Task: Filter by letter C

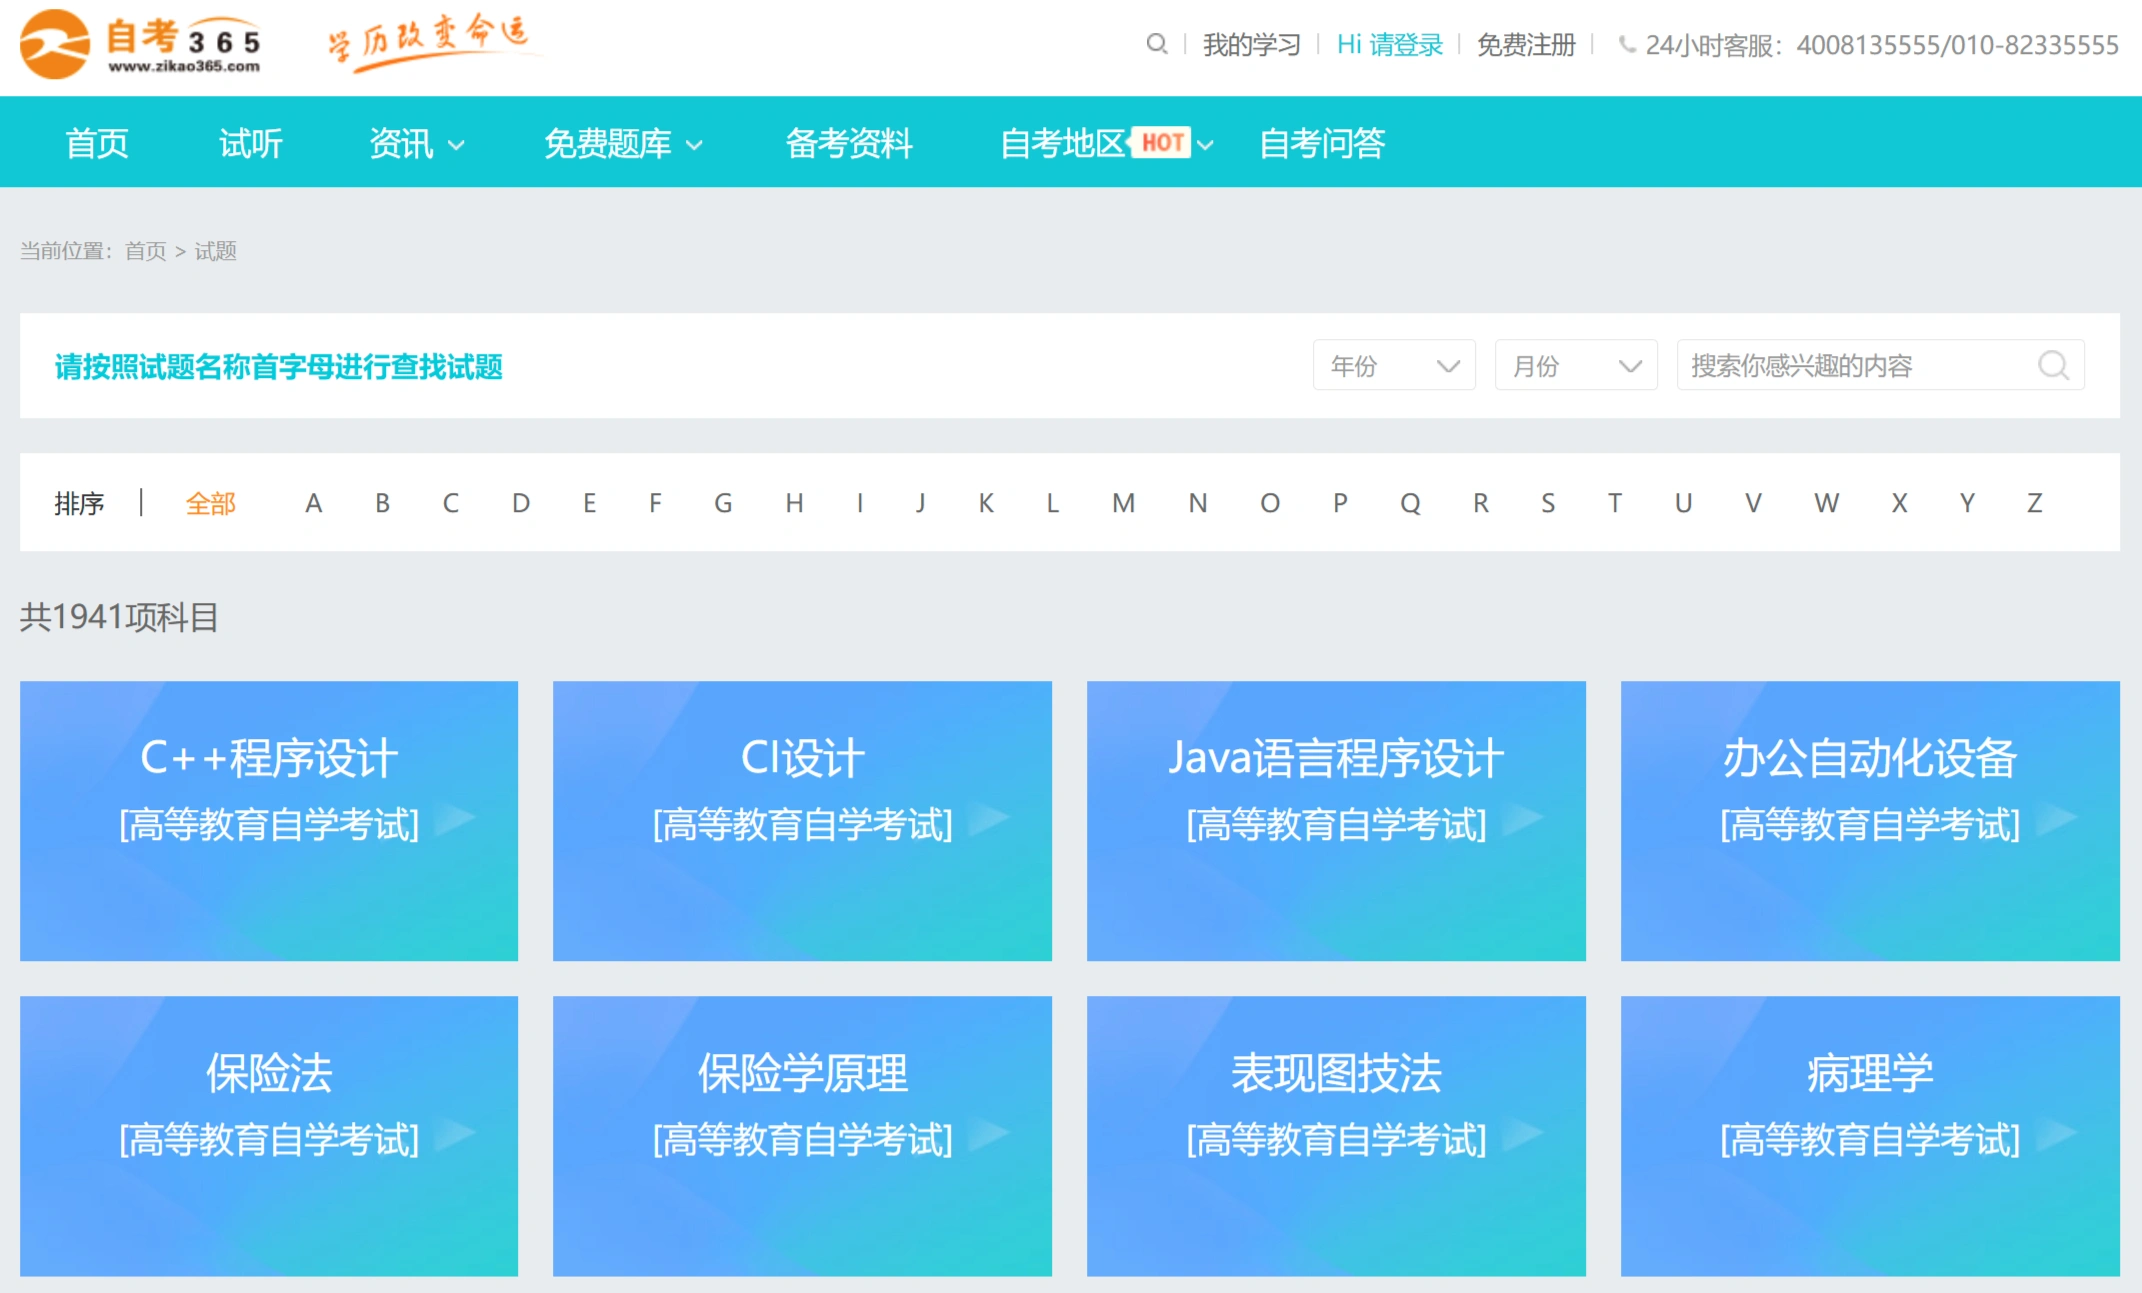Action: coord(451,503)
